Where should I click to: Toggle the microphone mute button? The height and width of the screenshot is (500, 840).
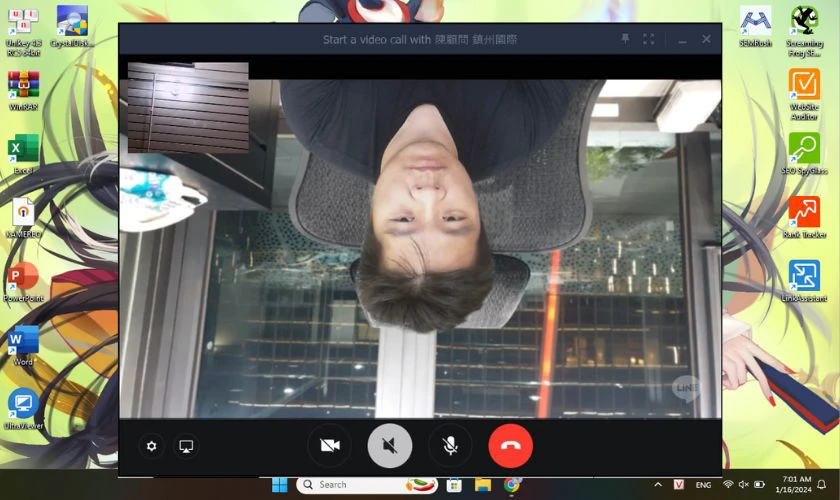[x=450, y=445]
